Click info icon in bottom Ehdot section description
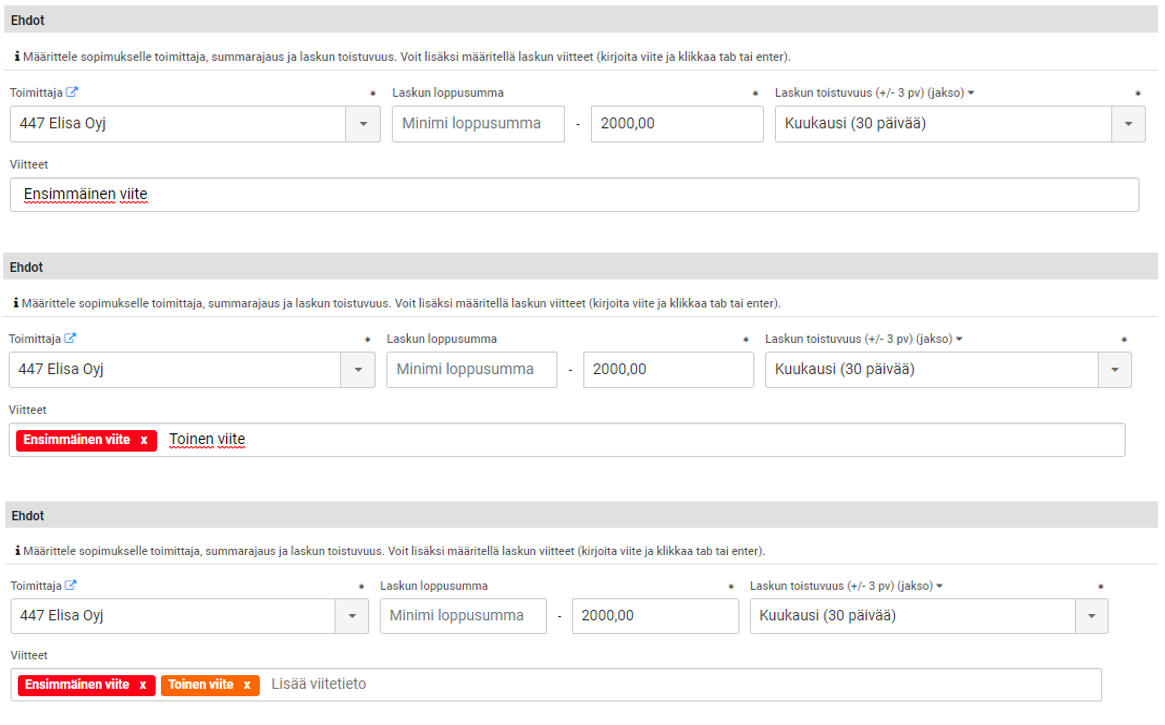This screenshot has height=725, width=1165. [16, 551]
